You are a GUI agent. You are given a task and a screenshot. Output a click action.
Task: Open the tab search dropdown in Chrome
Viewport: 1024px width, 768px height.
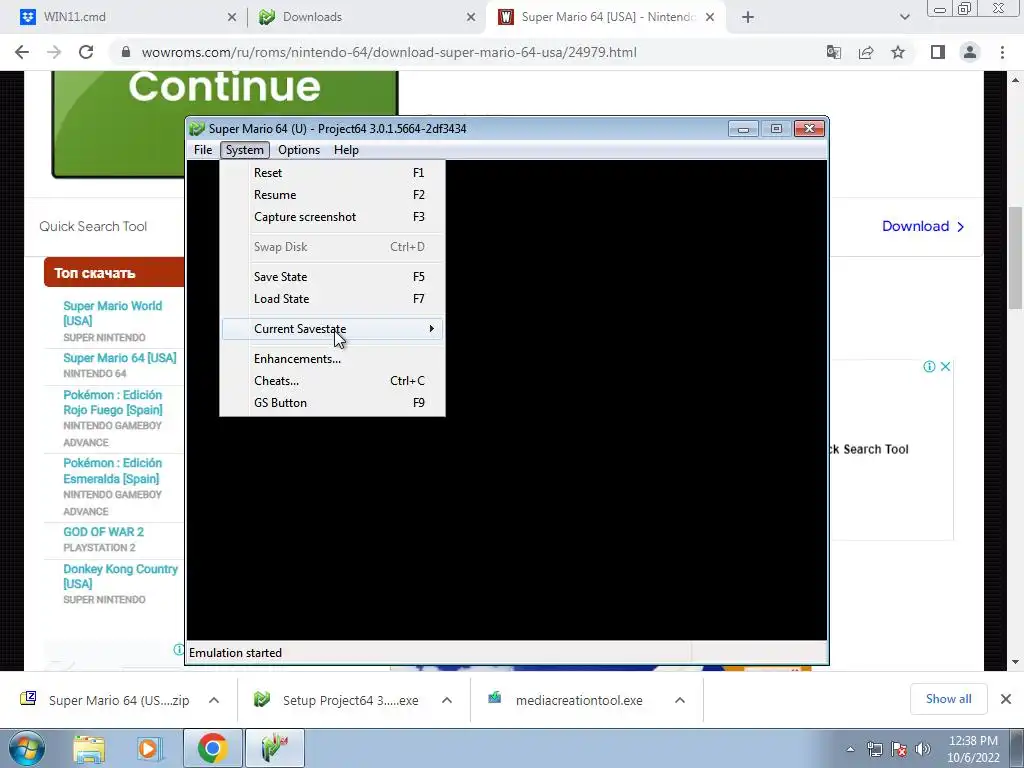coord(904,18)
